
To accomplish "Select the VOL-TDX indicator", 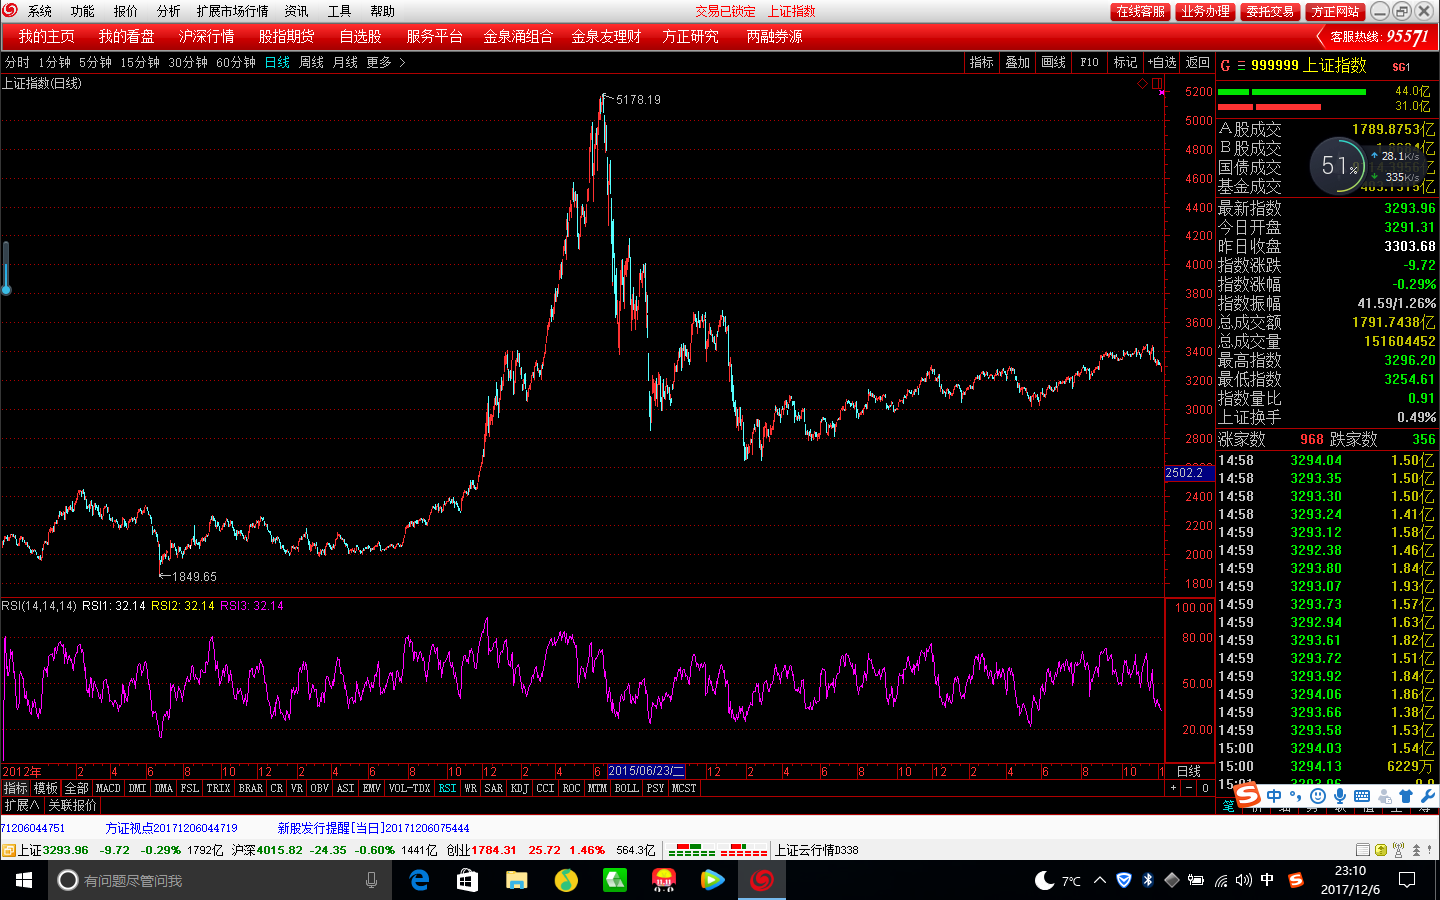I will [x=409, y=788].
